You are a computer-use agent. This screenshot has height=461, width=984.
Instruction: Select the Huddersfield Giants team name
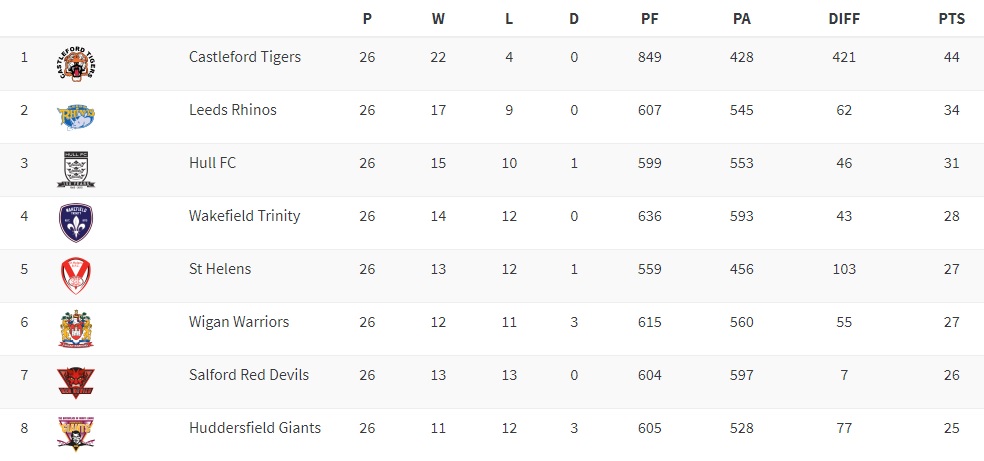coord(255,428)
